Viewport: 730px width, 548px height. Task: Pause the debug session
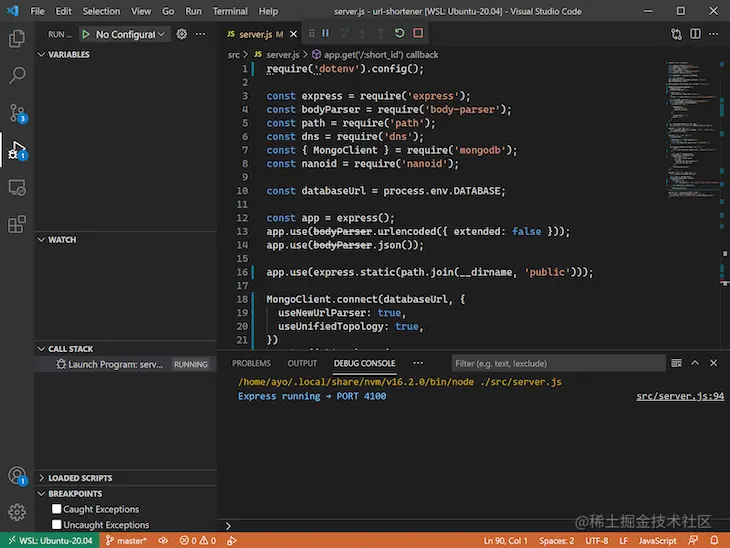tap(325, 33)
